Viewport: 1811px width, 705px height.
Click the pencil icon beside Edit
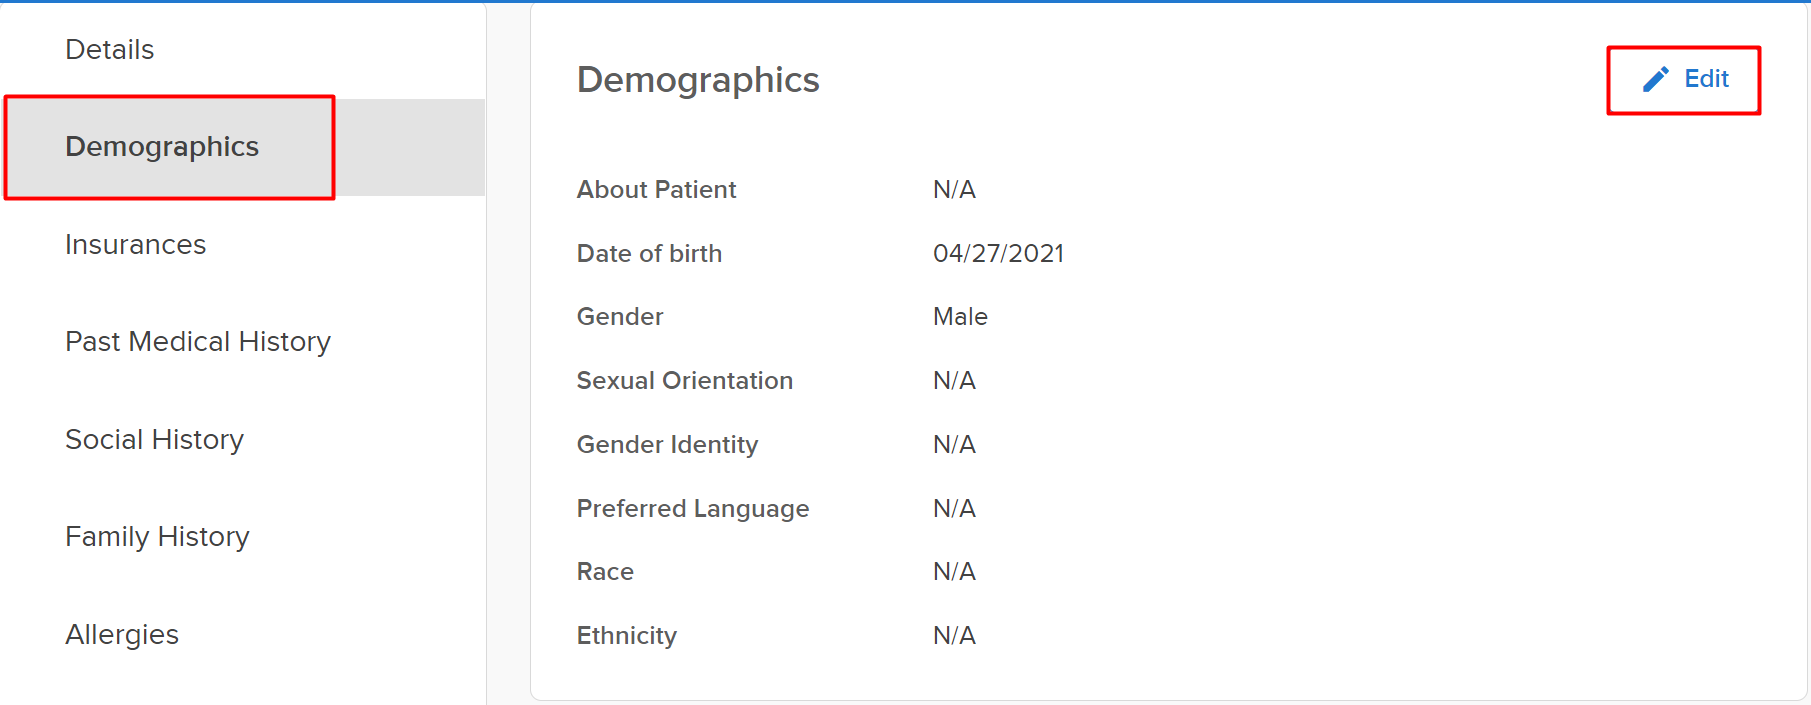pos(1656,79)
